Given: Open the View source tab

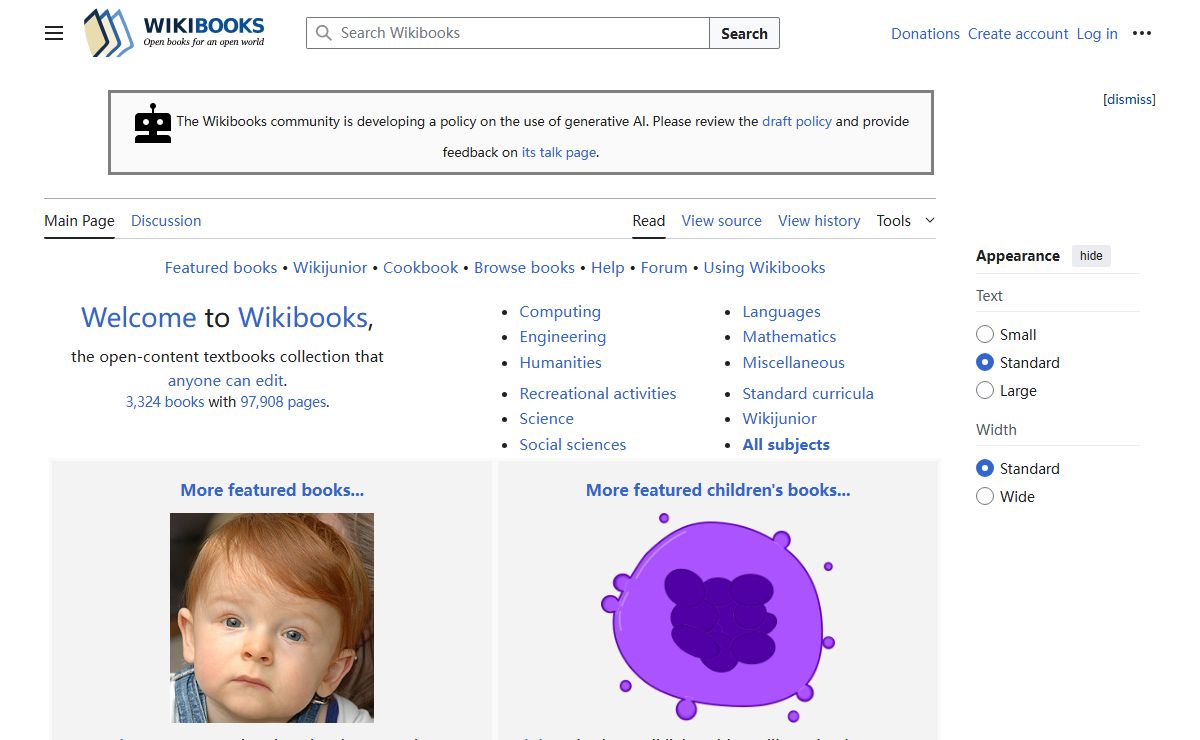Looking at the screenshot, I should coord(722,221).
